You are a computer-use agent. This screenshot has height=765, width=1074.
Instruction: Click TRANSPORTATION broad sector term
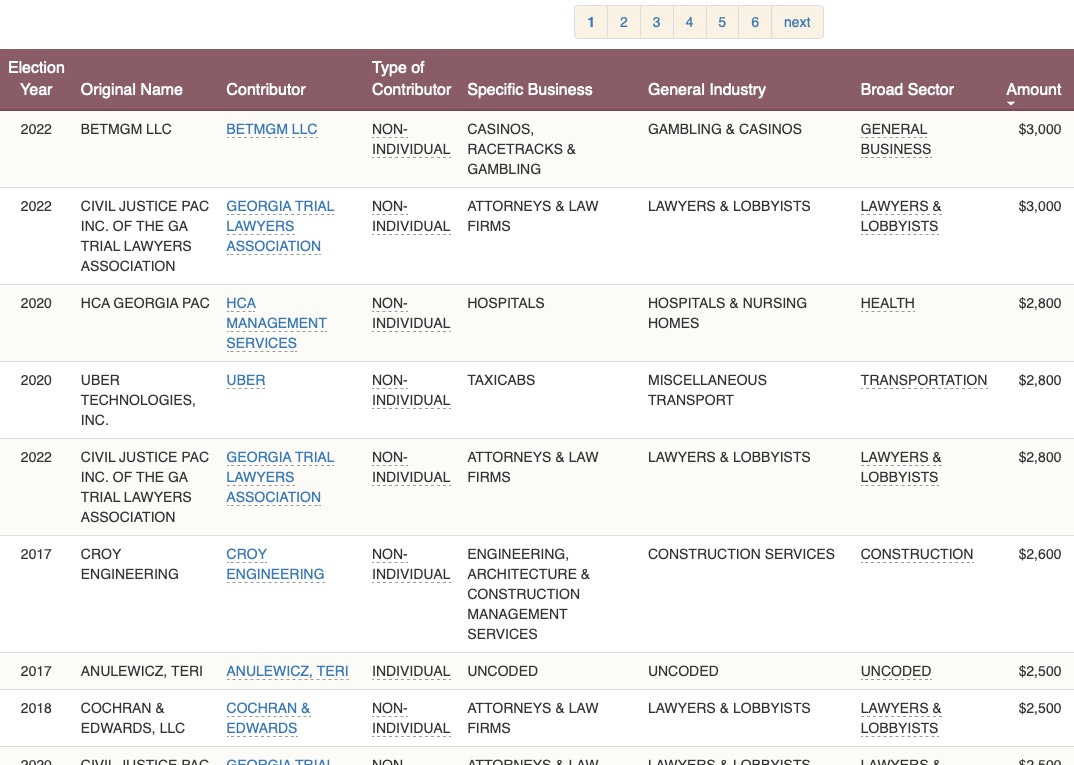pos(923,380)
